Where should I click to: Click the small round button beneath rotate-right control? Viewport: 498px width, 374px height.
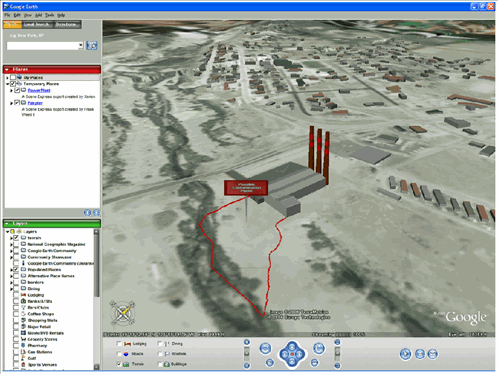click(x=314, y=362)
